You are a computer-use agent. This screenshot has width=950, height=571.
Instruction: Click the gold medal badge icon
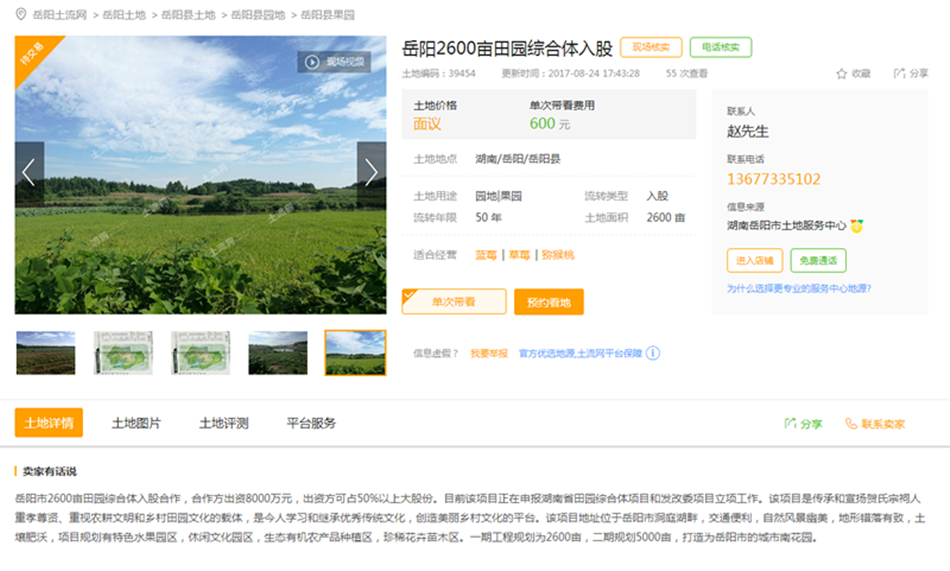(x=857, y=226)
